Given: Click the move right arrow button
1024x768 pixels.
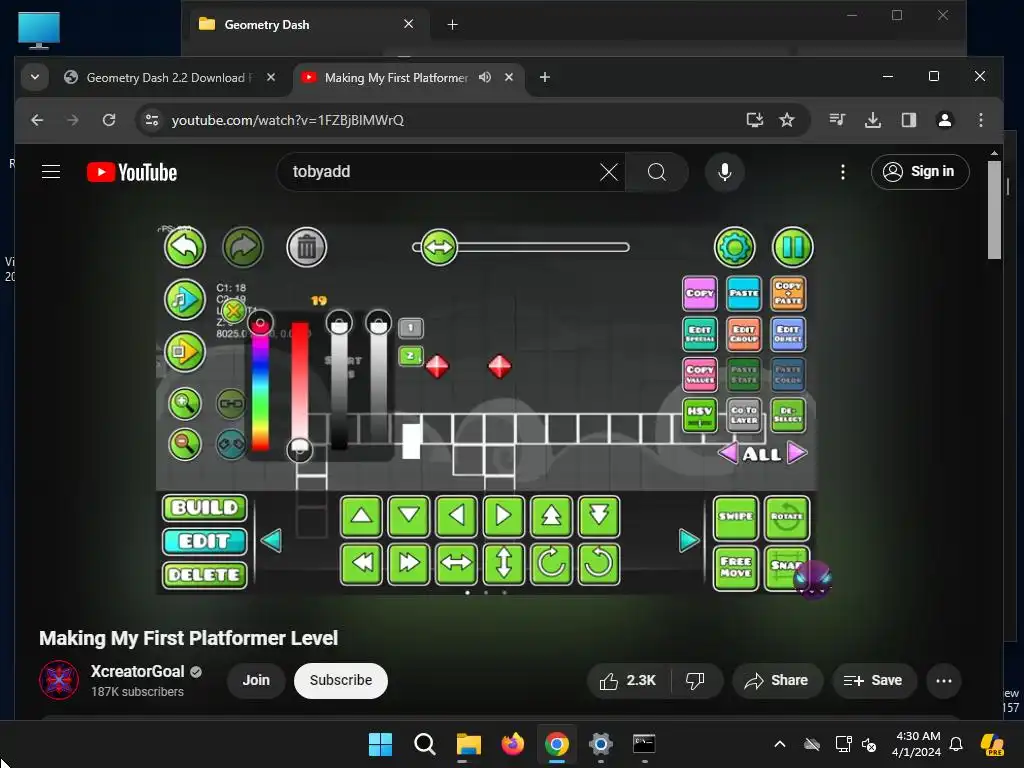Looking at the screenshot, I should pyautogui.click(x=504, y=516).
